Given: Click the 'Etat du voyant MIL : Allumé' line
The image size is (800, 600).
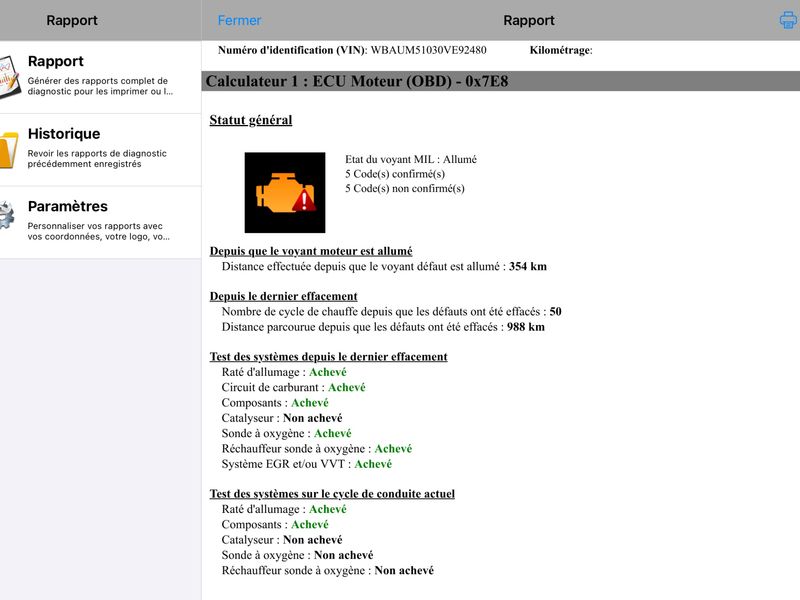Looking at the screenshot, I should (x=411, y=159).
